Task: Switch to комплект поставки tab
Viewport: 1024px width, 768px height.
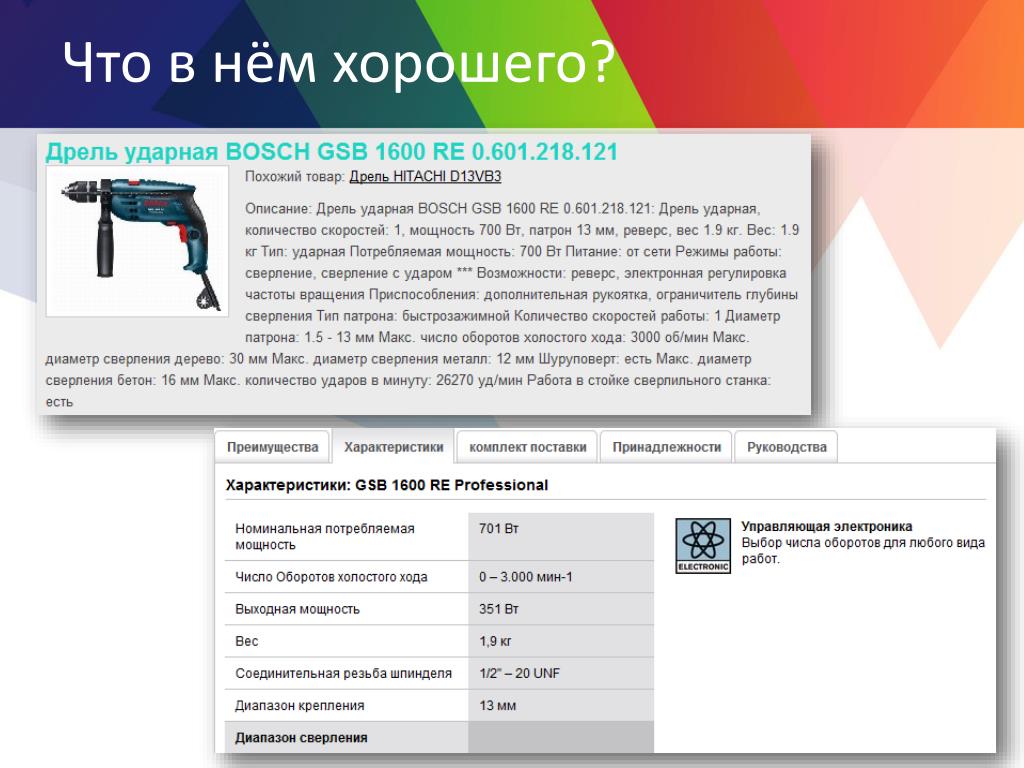Action: coord(527,447)
